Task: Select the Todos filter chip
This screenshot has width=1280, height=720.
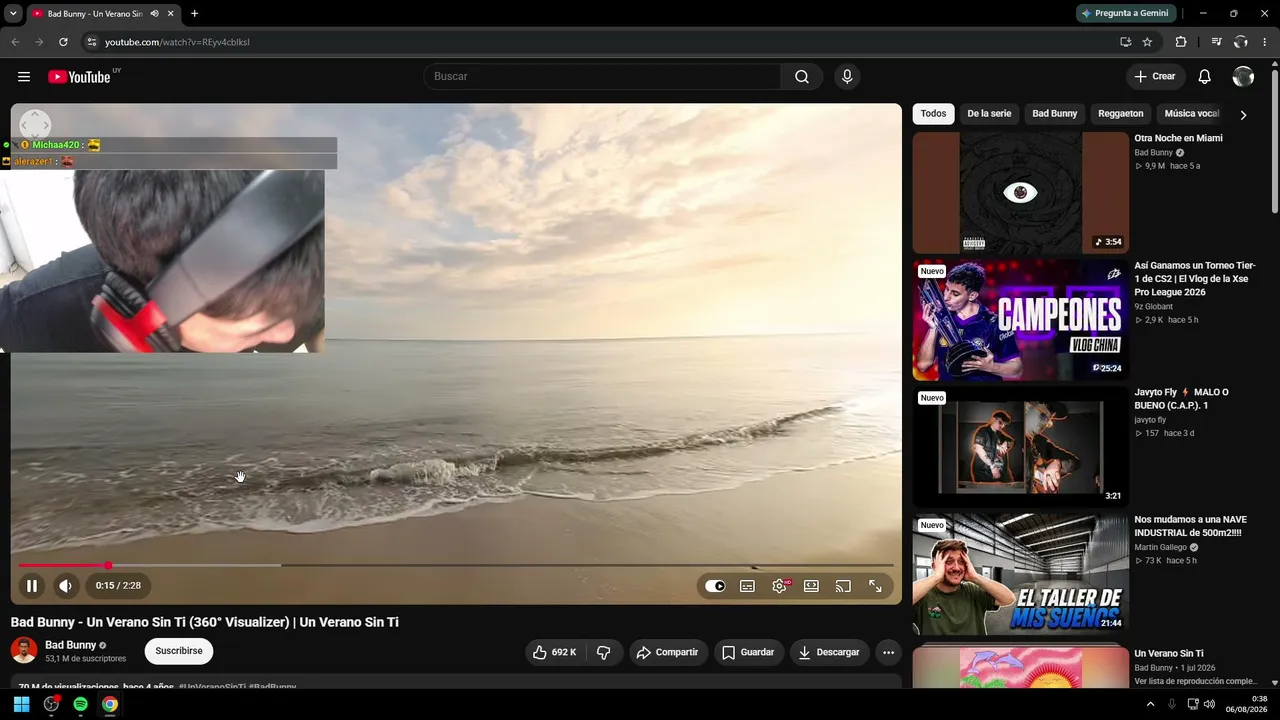Action: [933, 114]
